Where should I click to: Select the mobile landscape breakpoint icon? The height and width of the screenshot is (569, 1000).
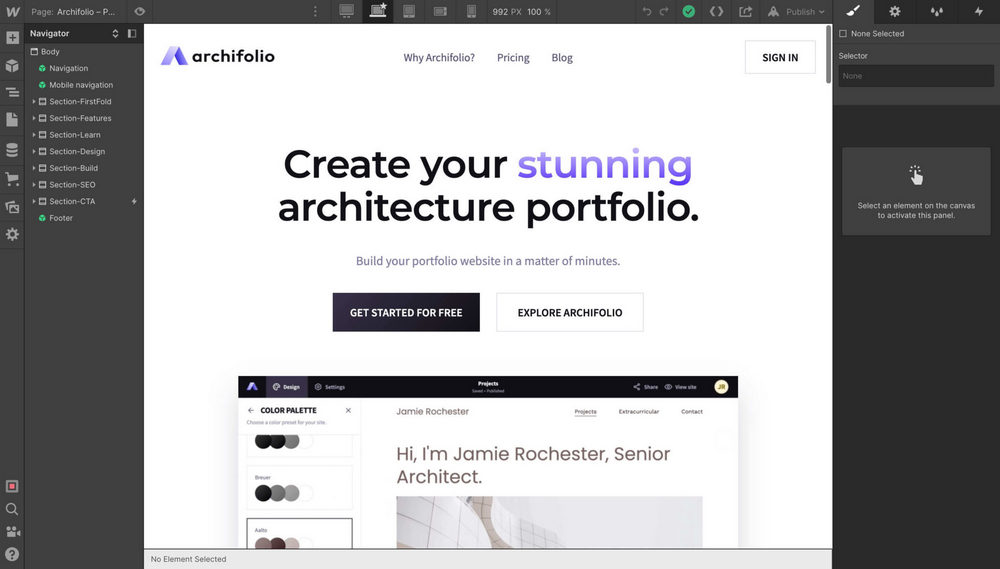point(440,11)
